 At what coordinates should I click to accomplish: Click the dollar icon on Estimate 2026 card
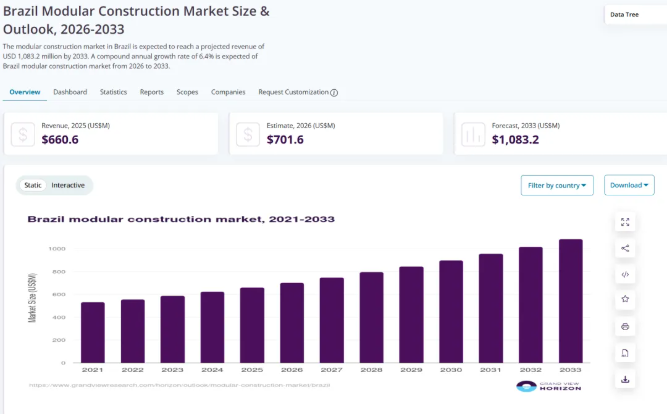coord(248,134)
